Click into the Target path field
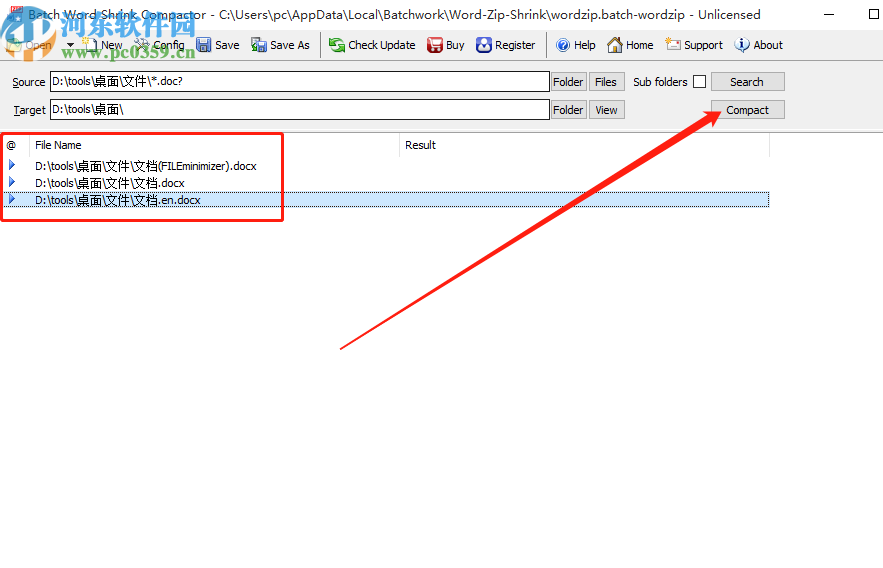 tap(300, 109)
